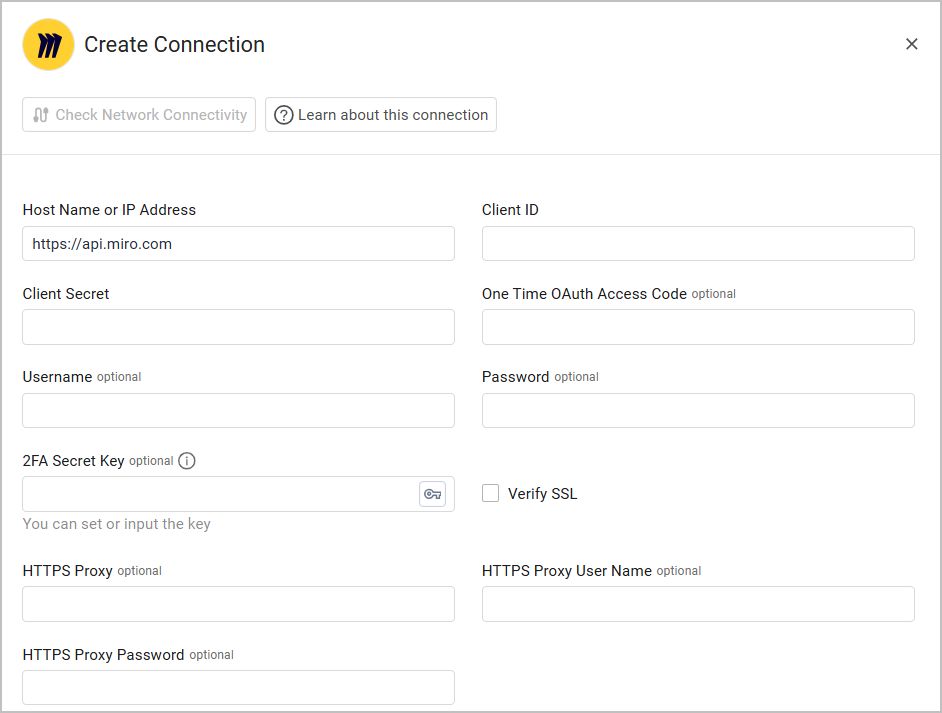Select the Password input field
942x713 pixels.
tap(698, 410)
